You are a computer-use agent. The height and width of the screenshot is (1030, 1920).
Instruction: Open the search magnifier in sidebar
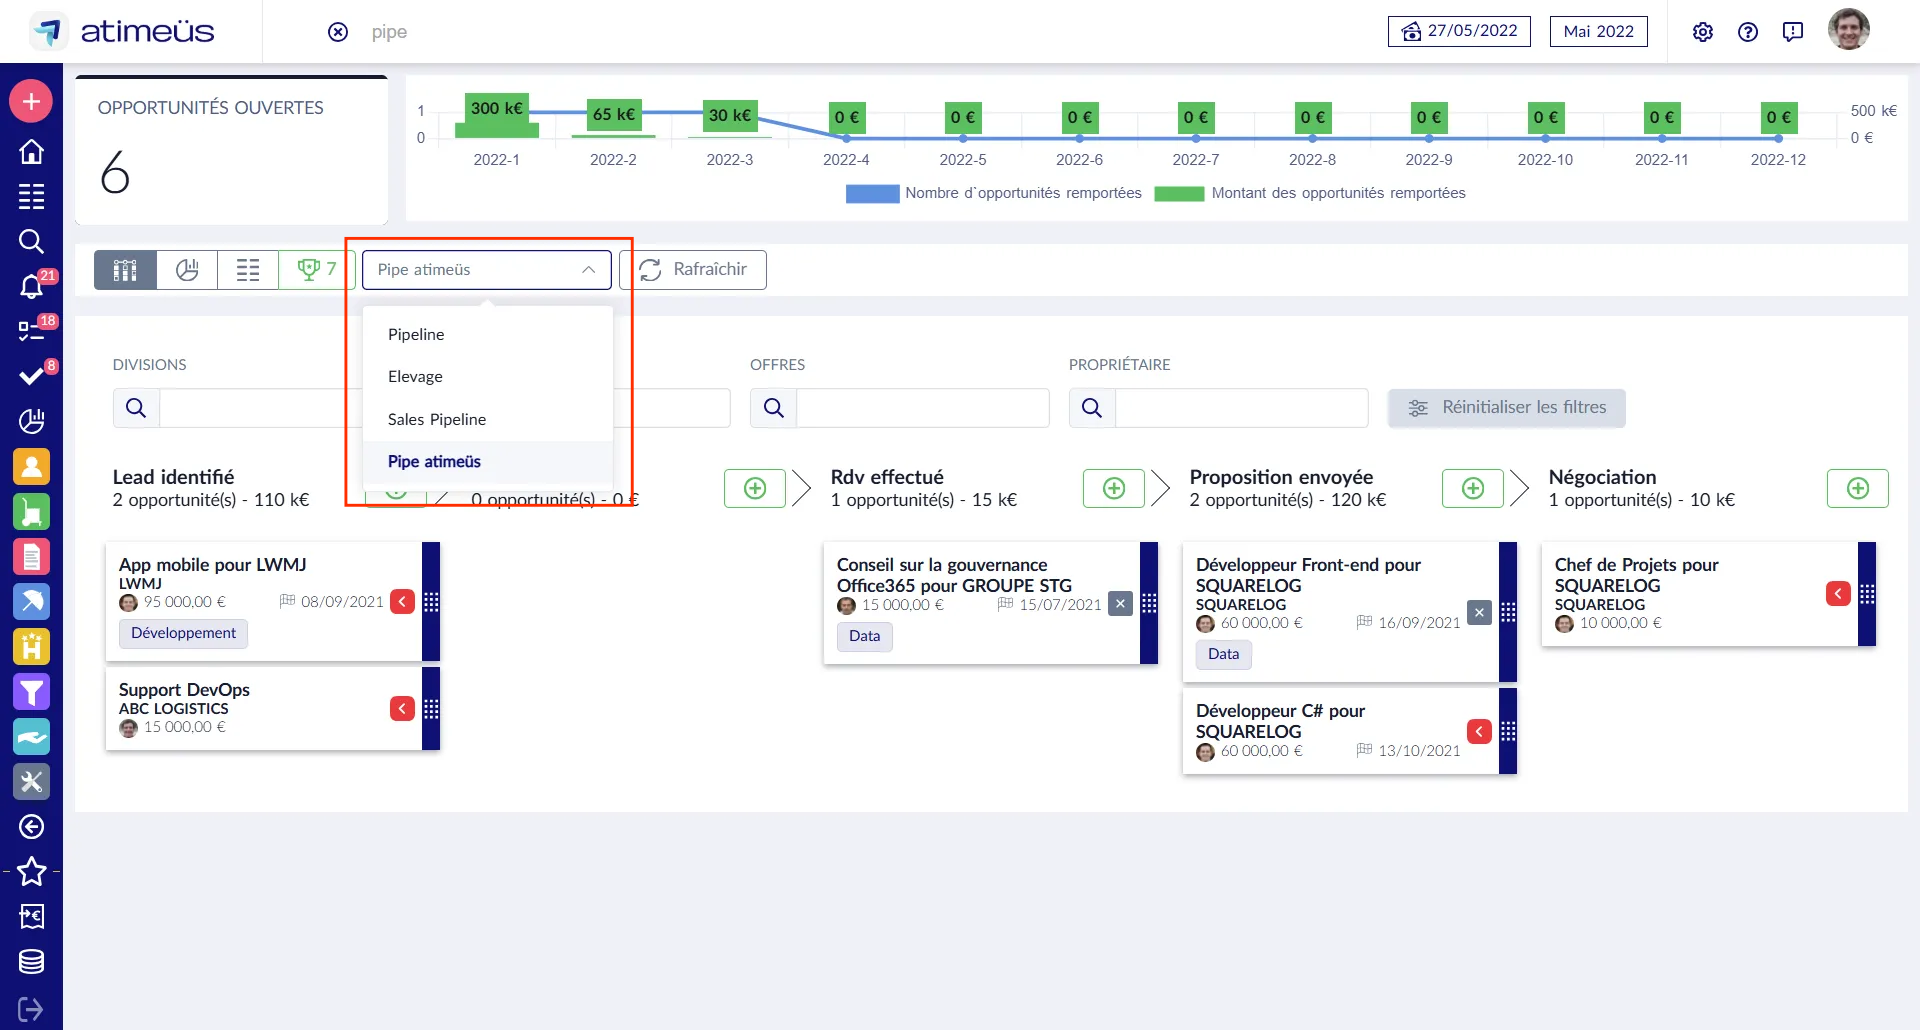pyautogui.click(x=31, y=241)
